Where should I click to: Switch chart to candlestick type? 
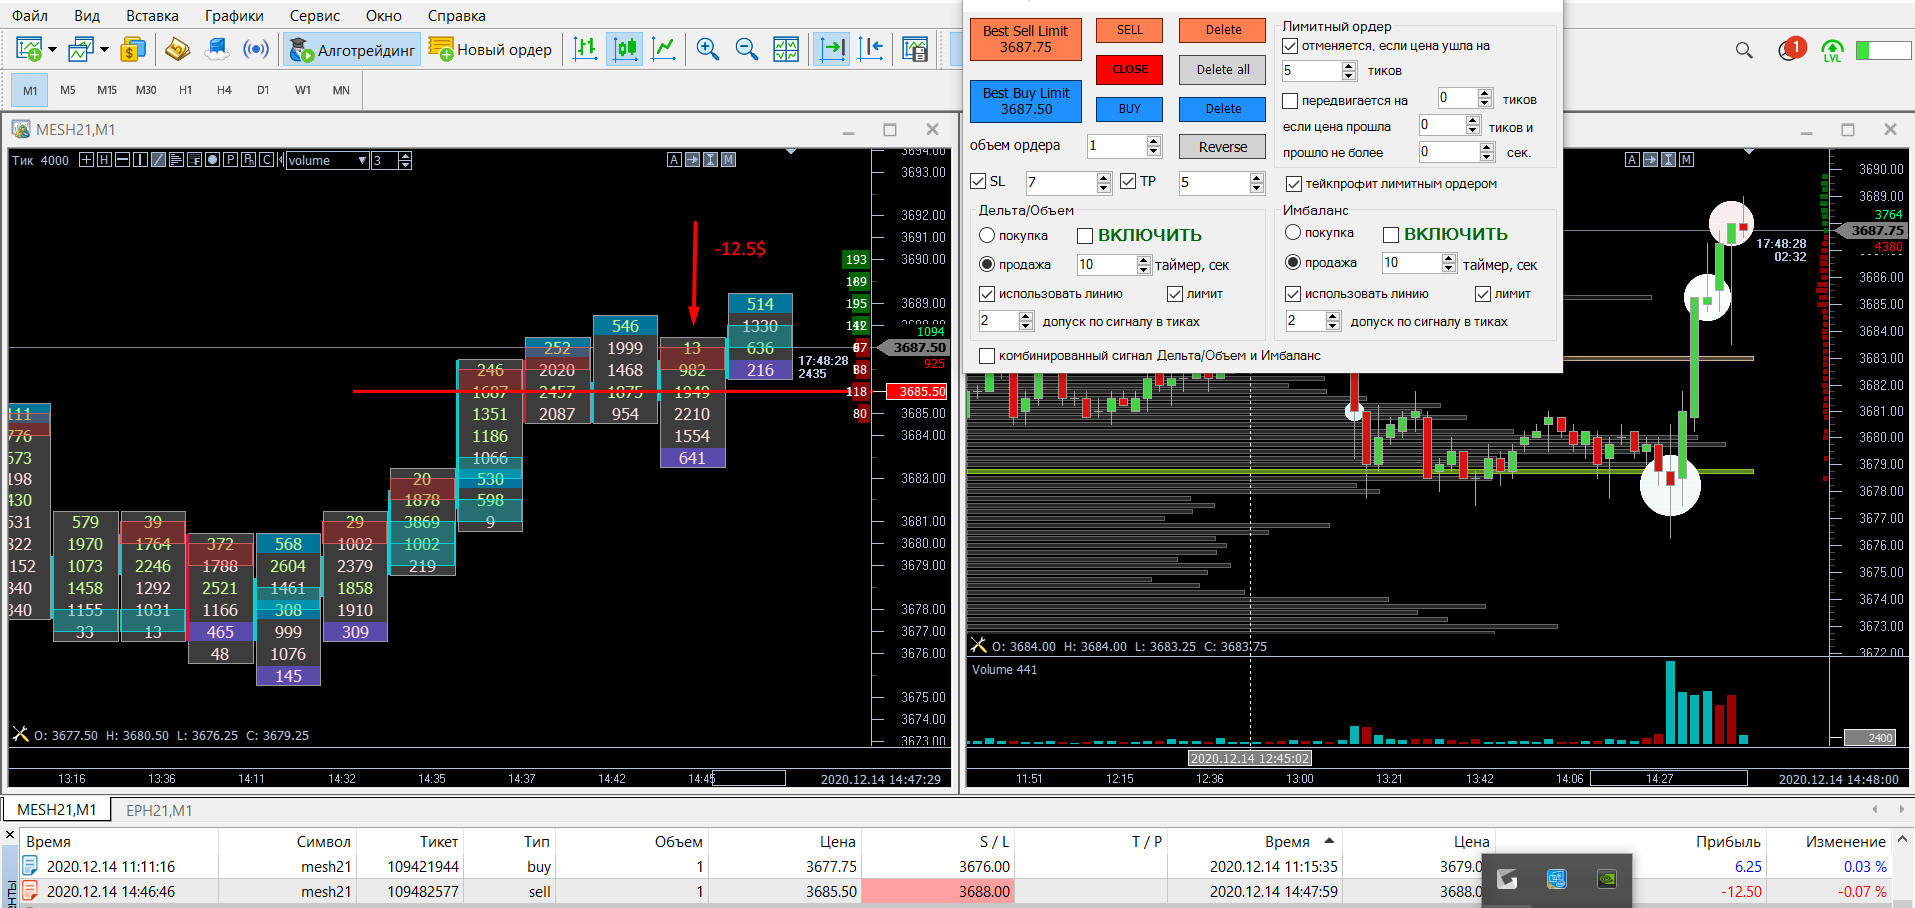625,49
